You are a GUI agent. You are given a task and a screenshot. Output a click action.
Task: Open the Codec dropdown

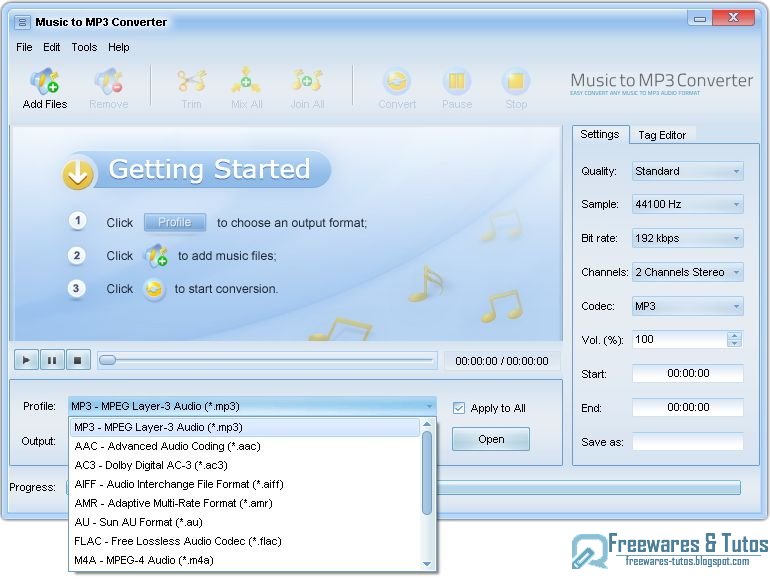click(x=688, y=306)
